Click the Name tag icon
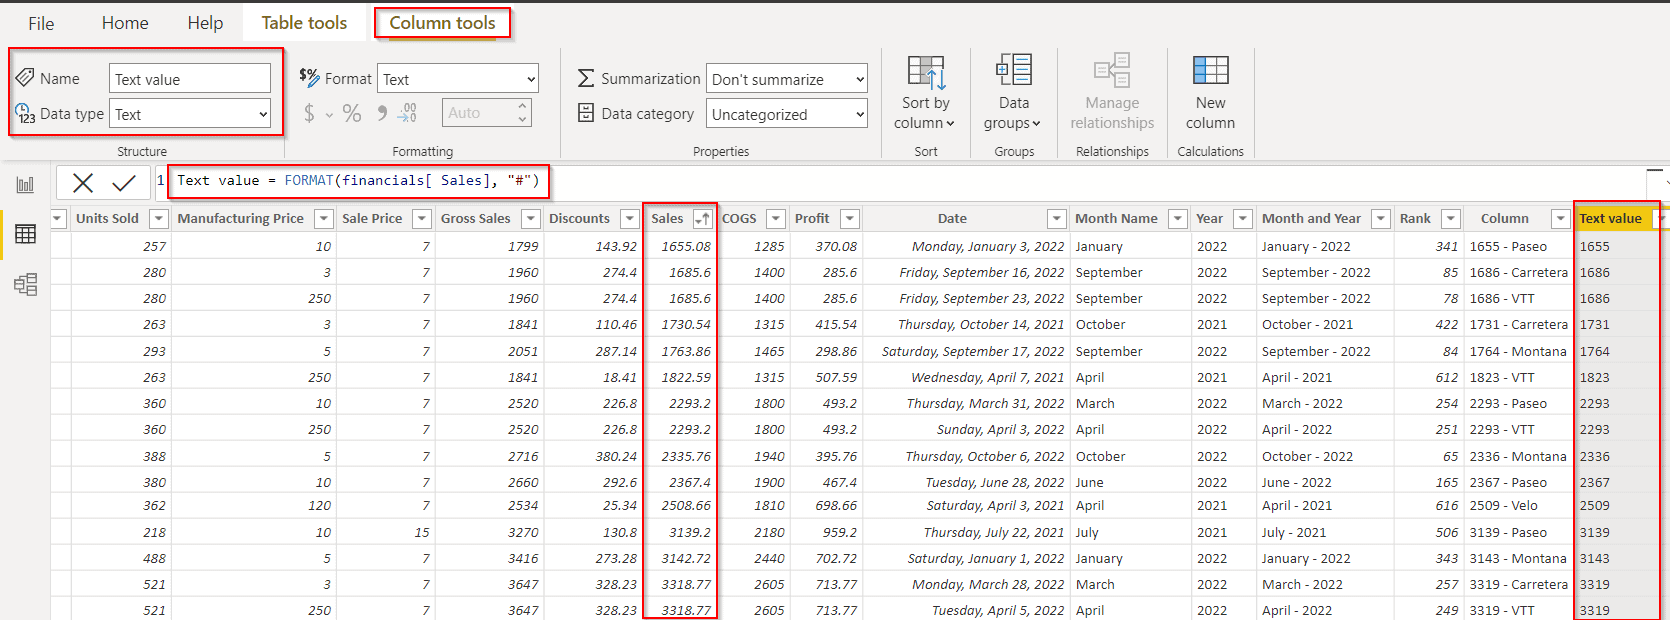Screen dimensions: 1670x620 pos(25,77)
